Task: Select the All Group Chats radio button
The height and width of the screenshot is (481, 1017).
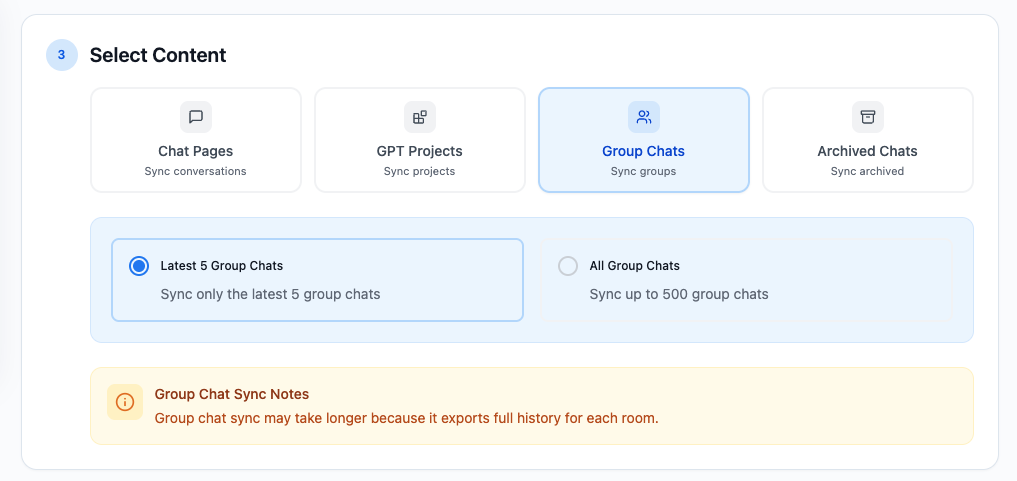Action: (x=568, y=266)
